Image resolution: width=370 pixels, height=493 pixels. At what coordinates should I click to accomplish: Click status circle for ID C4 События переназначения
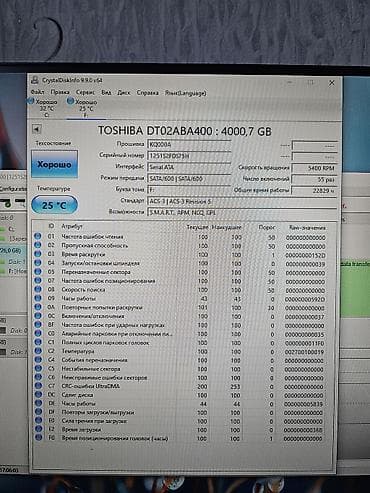click(38, 360)
